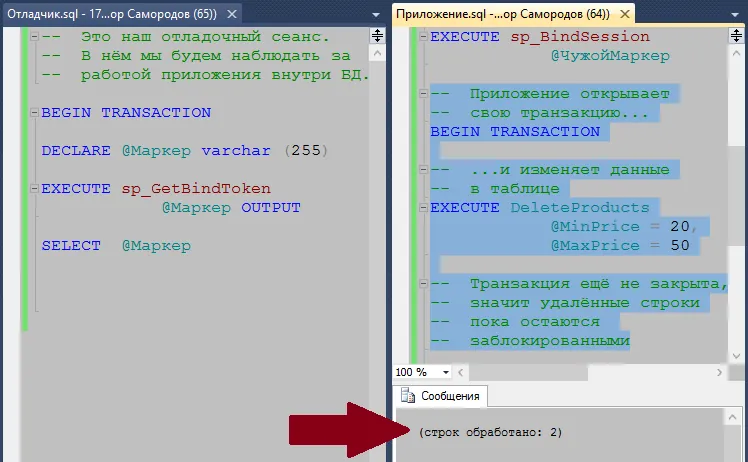Viewport: 748px width, 462px height.
Task: Click @MinPrice parameter
Action: [595, 227]
